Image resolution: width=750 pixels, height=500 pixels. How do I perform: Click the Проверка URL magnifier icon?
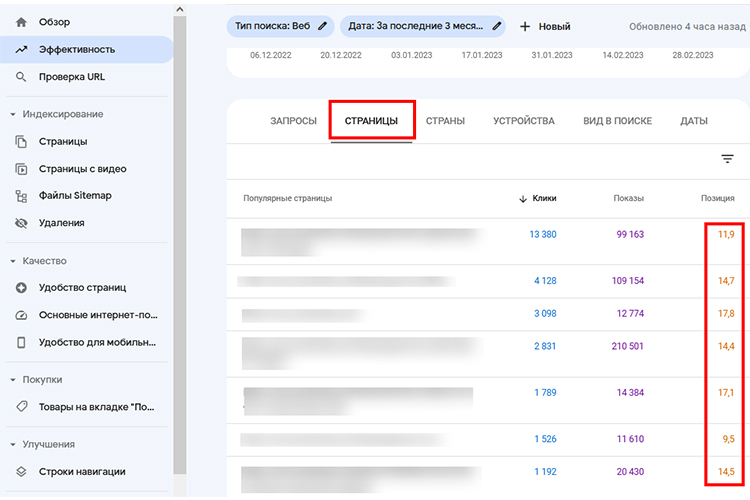pos(21,77)
